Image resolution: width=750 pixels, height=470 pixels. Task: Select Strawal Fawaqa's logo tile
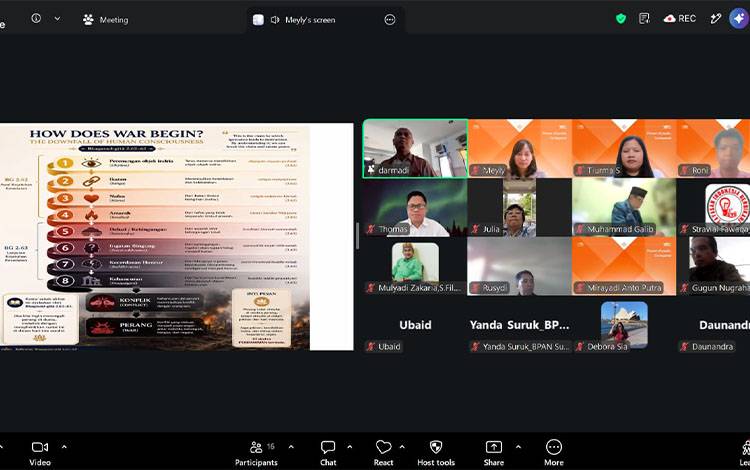[713, 208]
